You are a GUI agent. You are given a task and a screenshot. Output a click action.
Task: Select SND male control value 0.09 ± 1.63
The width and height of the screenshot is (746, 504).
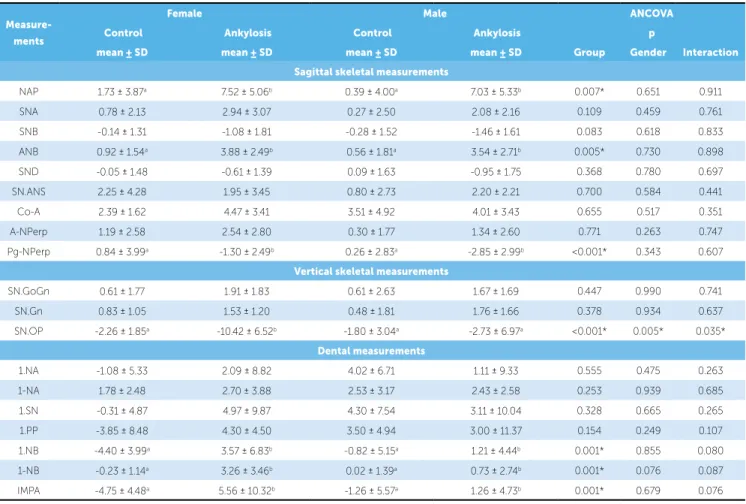[371, 171]
